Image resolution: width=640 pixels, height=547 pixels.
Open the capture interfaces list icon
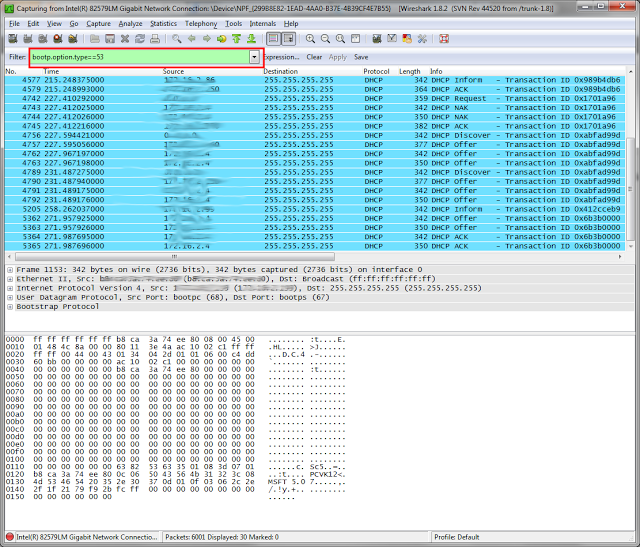pos(11,38)
